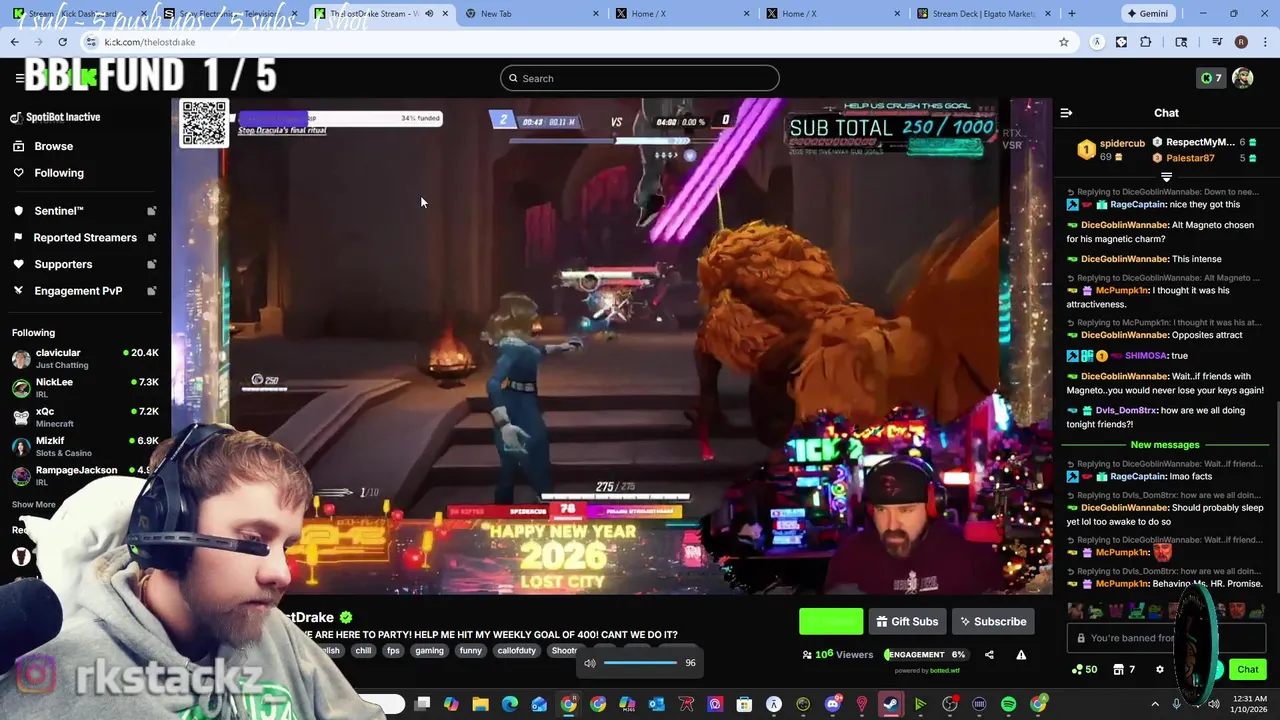Viewport: 1280px width, 720px height.
Task: Open the chat shop icon showing 7
Action: 1124,669
